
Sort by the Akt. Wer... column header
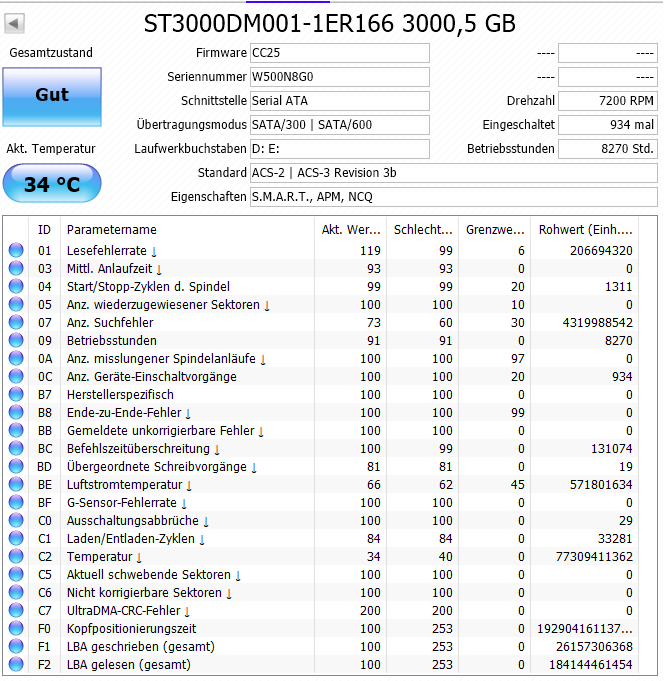[x=351, y=230]
